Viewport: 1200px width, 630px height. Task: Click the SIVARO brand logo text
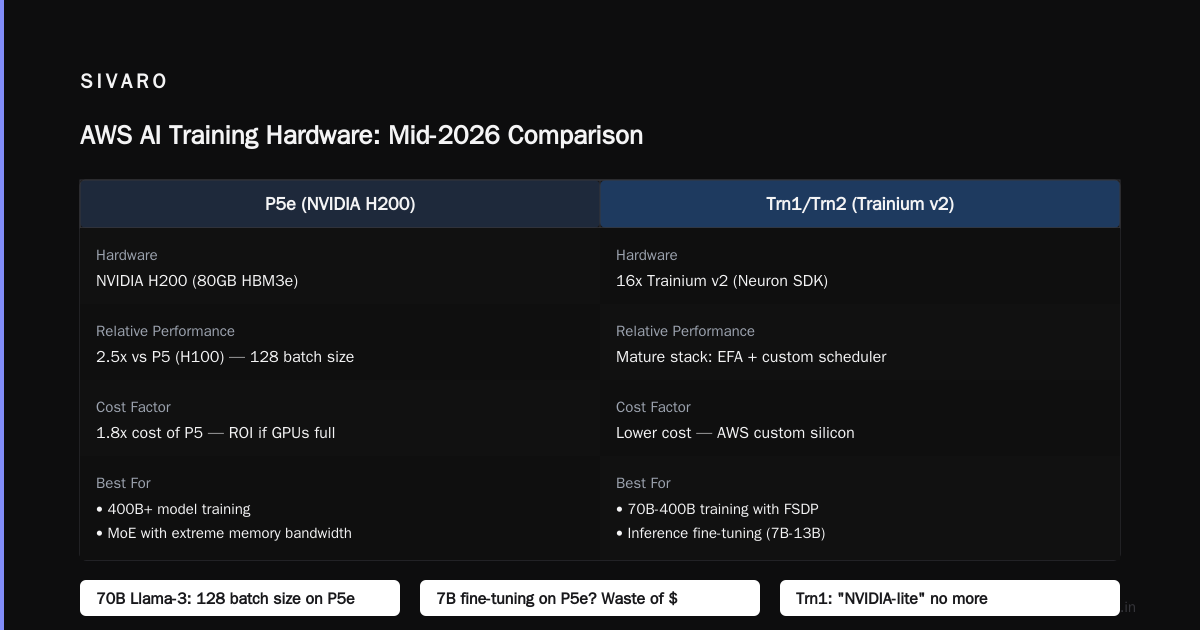pos(124,82)
